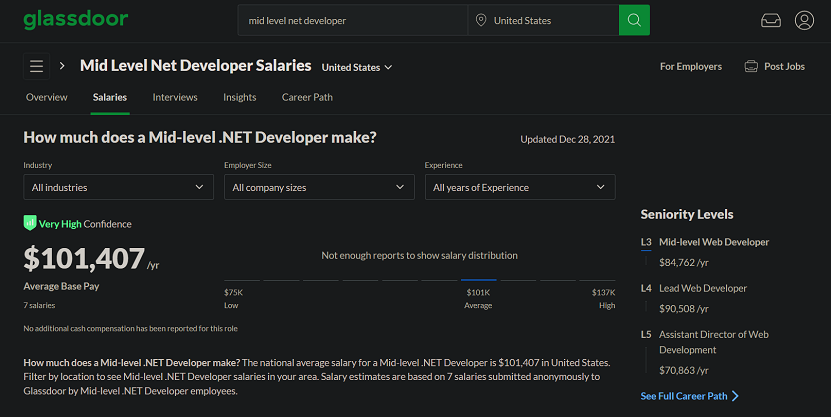Click the 7 salaries text
This screenshot has height=417, width=831.
click(39, 305)
